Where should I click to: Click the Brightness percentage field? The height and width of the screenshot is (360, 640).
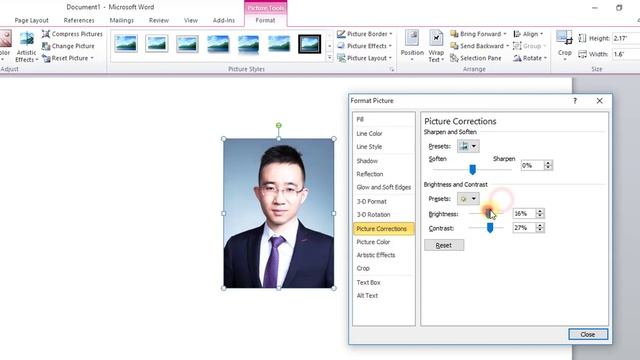tap(524, 213)
